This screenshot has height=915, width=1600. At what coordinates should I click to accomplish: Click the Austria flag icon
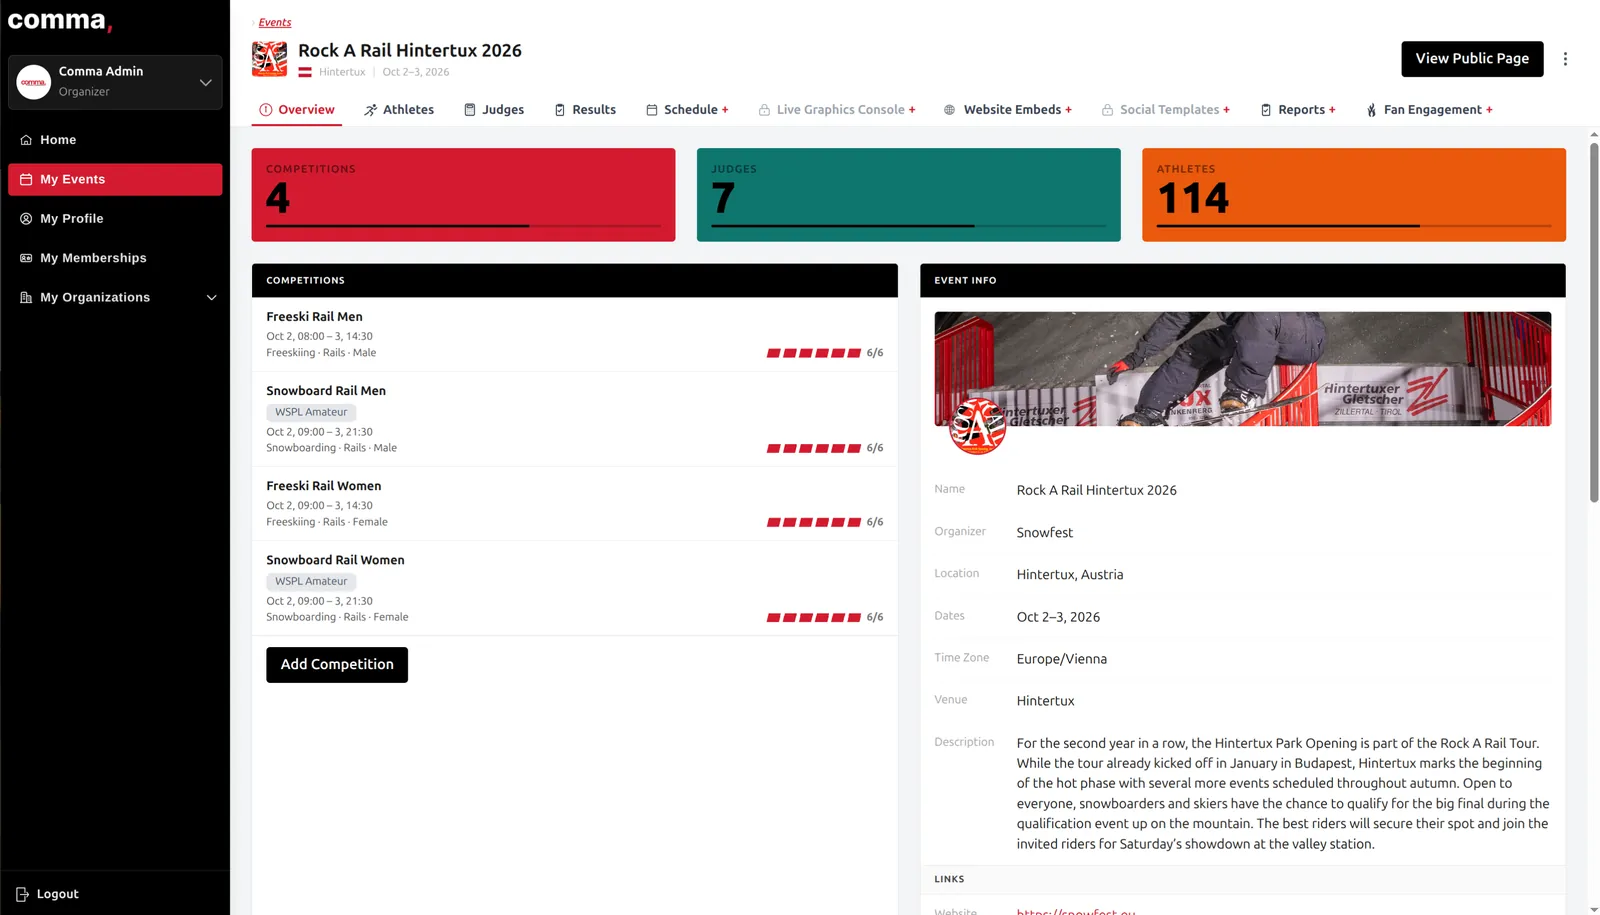[x=305, y=72]
